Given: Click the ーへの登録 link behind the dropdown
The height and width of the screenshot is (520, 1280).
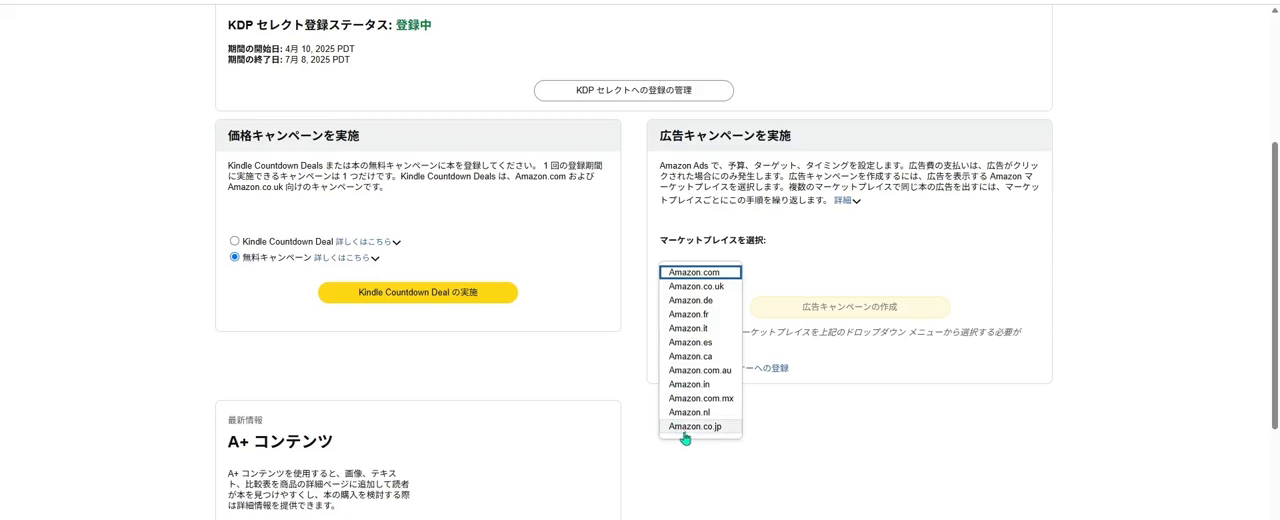Looking at the screenshot, I should click(x=766, y=368).
